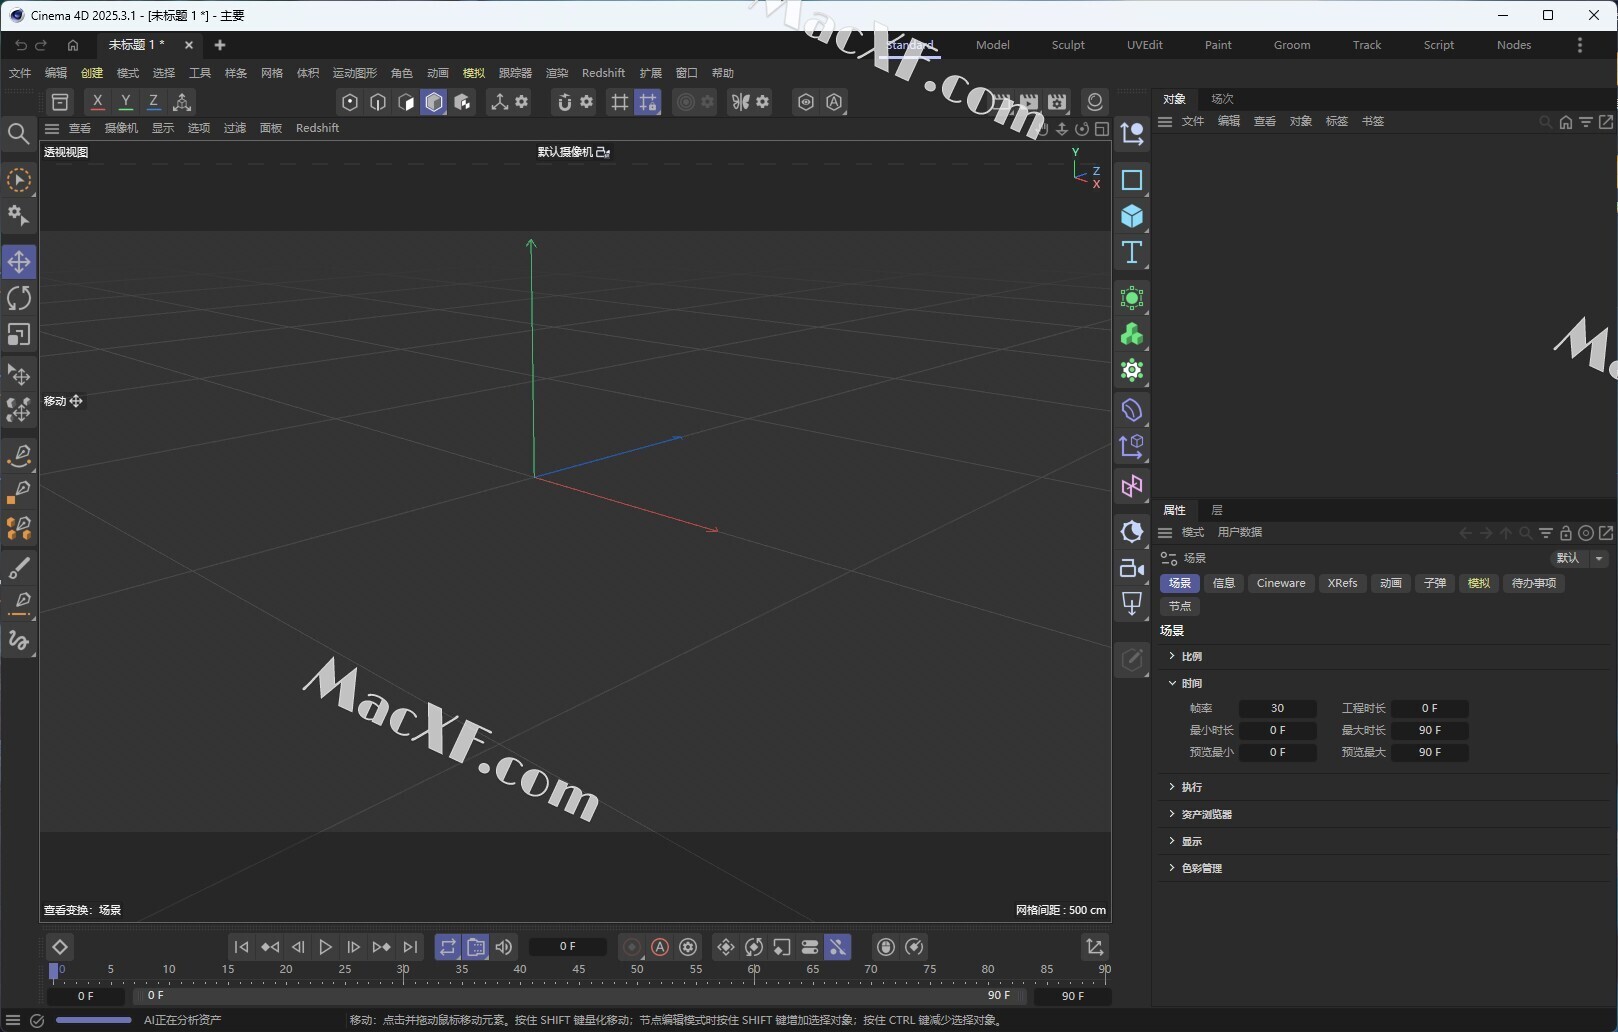Open the coordinate system tool icon
The image size is (1618, 1032).
tap(182, 102)
